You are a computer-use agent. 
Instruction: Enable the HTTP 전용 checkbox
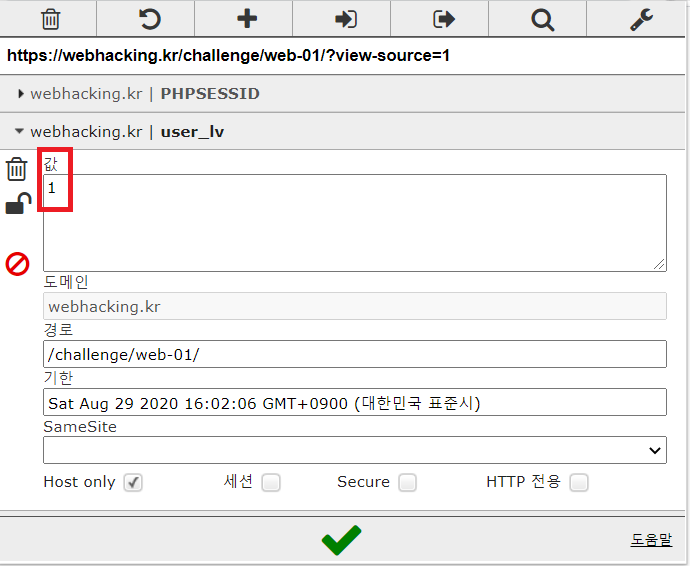point(579,482)
